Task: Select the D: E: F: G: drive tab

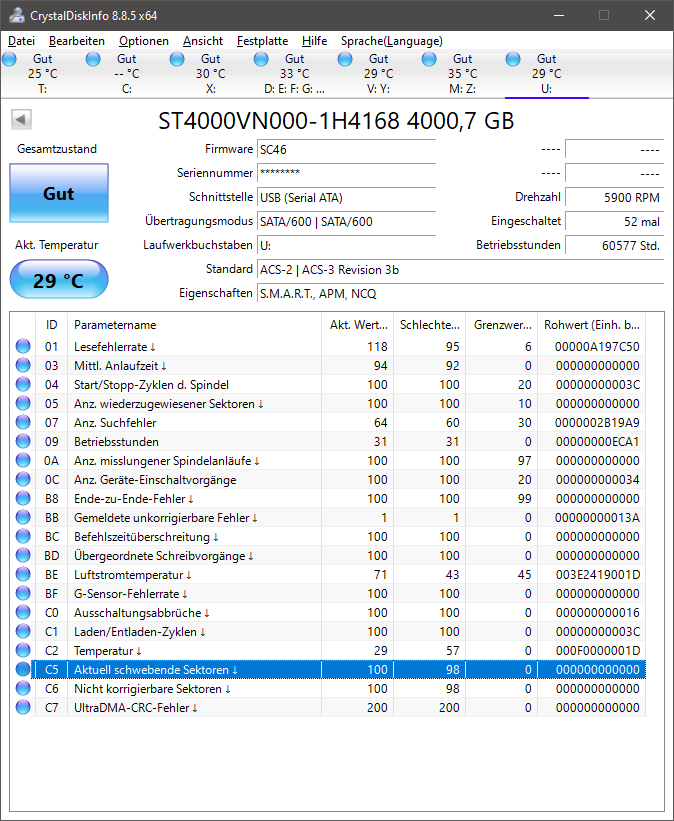Action: (294, 73)
